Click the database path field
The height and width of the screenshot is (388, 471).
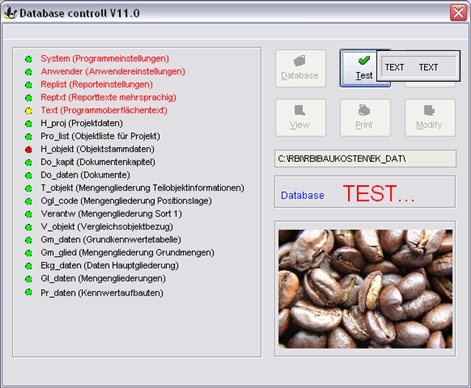tap(365, 159)
